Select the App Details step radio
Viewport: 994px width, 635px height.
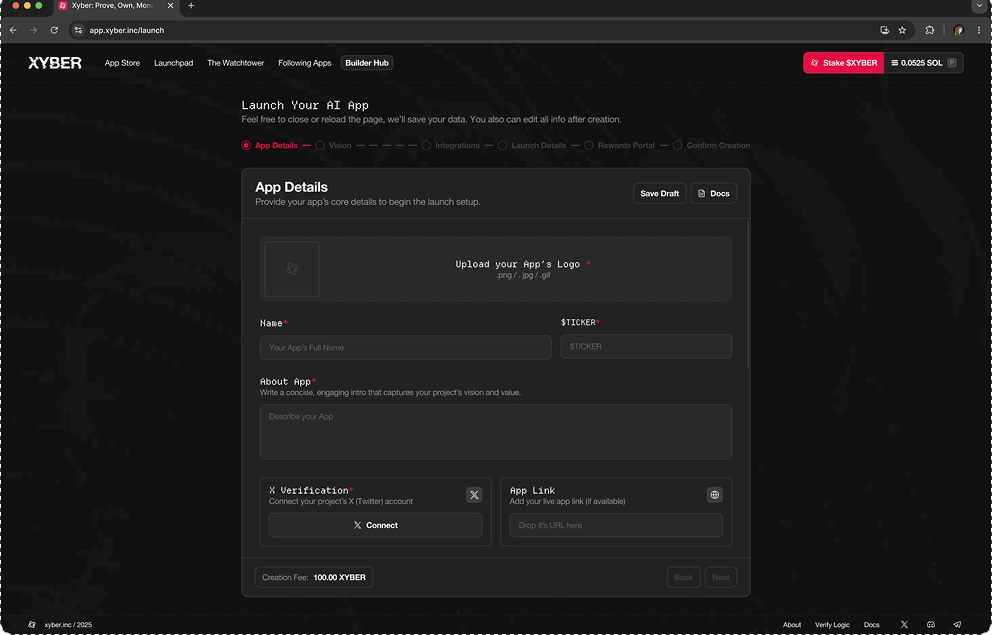click(x=246, y=145)
